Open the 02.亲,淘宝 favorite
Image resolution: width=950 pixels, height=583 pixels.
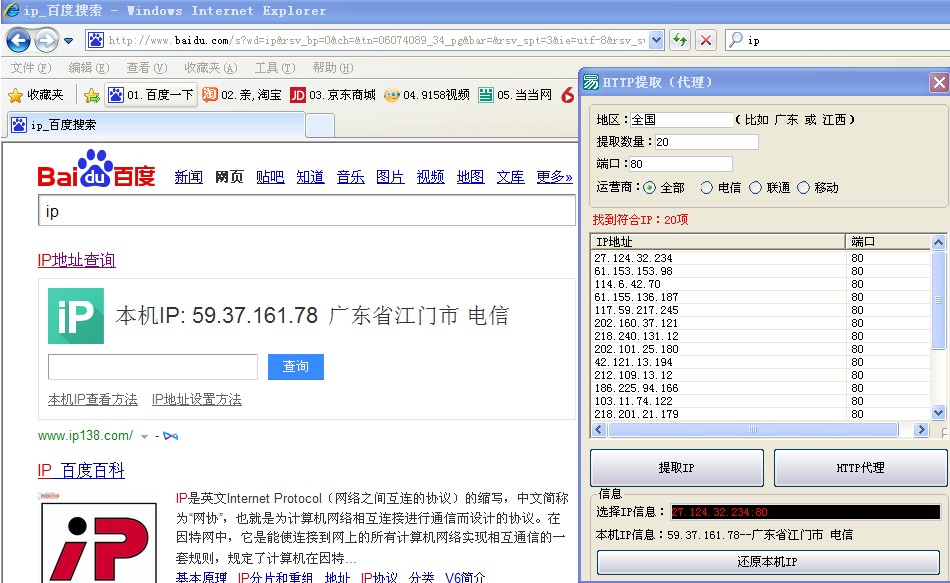(242, 95)
